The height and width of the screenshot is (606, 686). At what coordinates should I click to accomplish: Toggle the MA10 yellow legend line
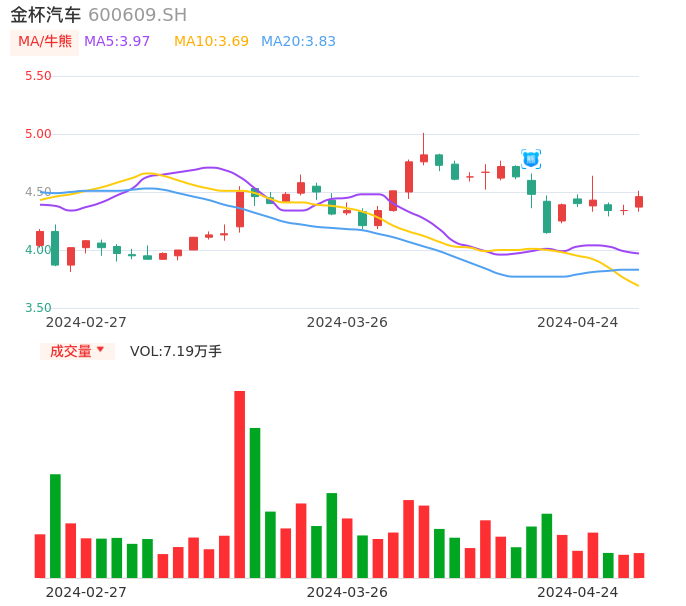click(x=211, y=42)
